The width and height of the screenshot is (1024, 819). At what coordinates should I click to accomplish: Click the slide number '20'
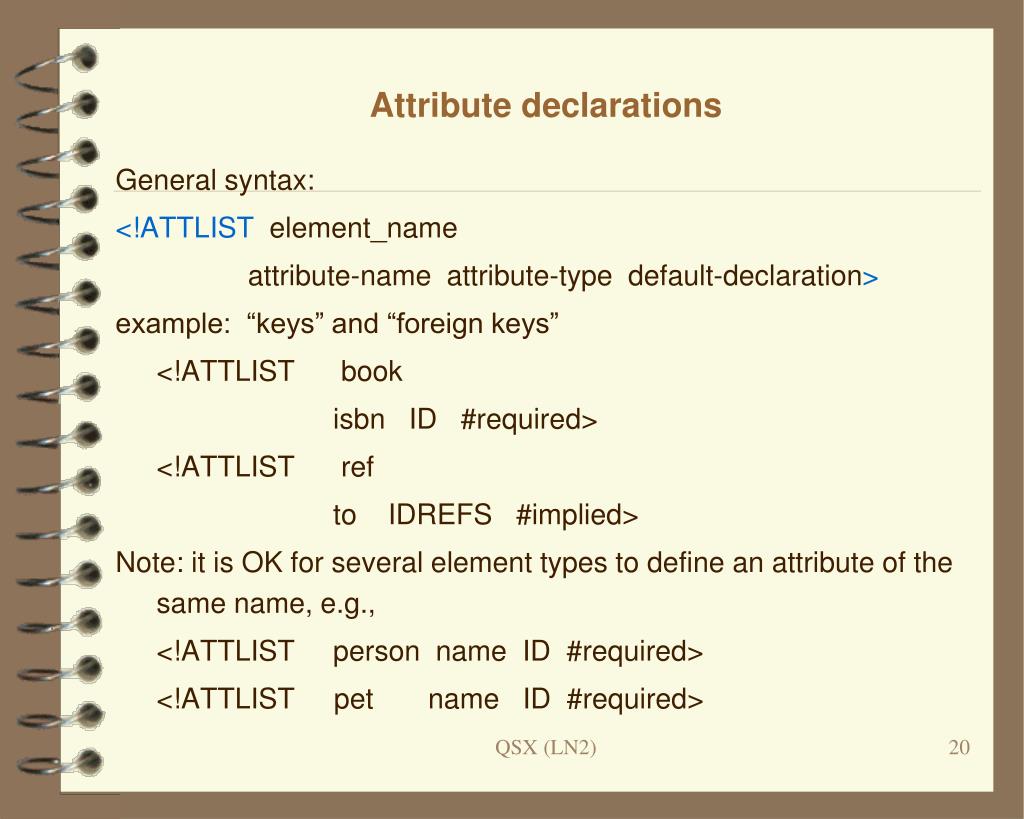click(x=959, y=747)
